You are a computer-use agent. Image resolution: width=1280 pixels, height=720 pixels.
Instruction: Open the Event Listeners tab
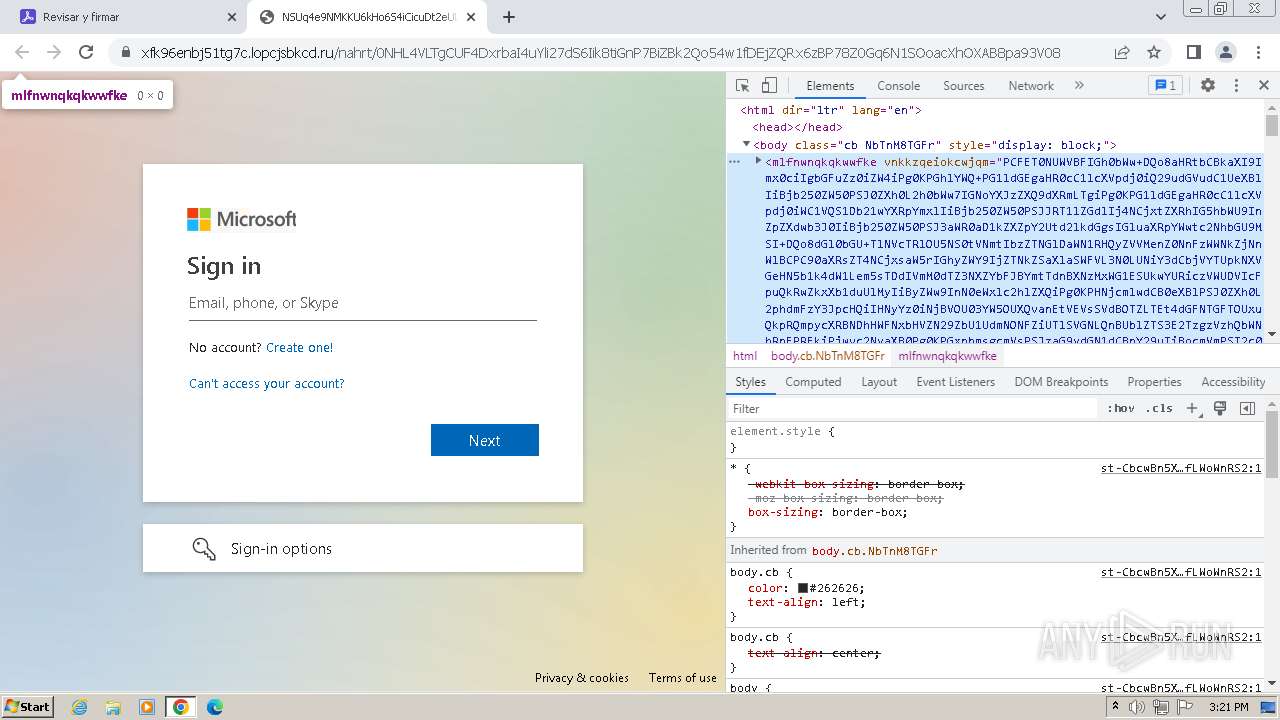click(955, 382)
